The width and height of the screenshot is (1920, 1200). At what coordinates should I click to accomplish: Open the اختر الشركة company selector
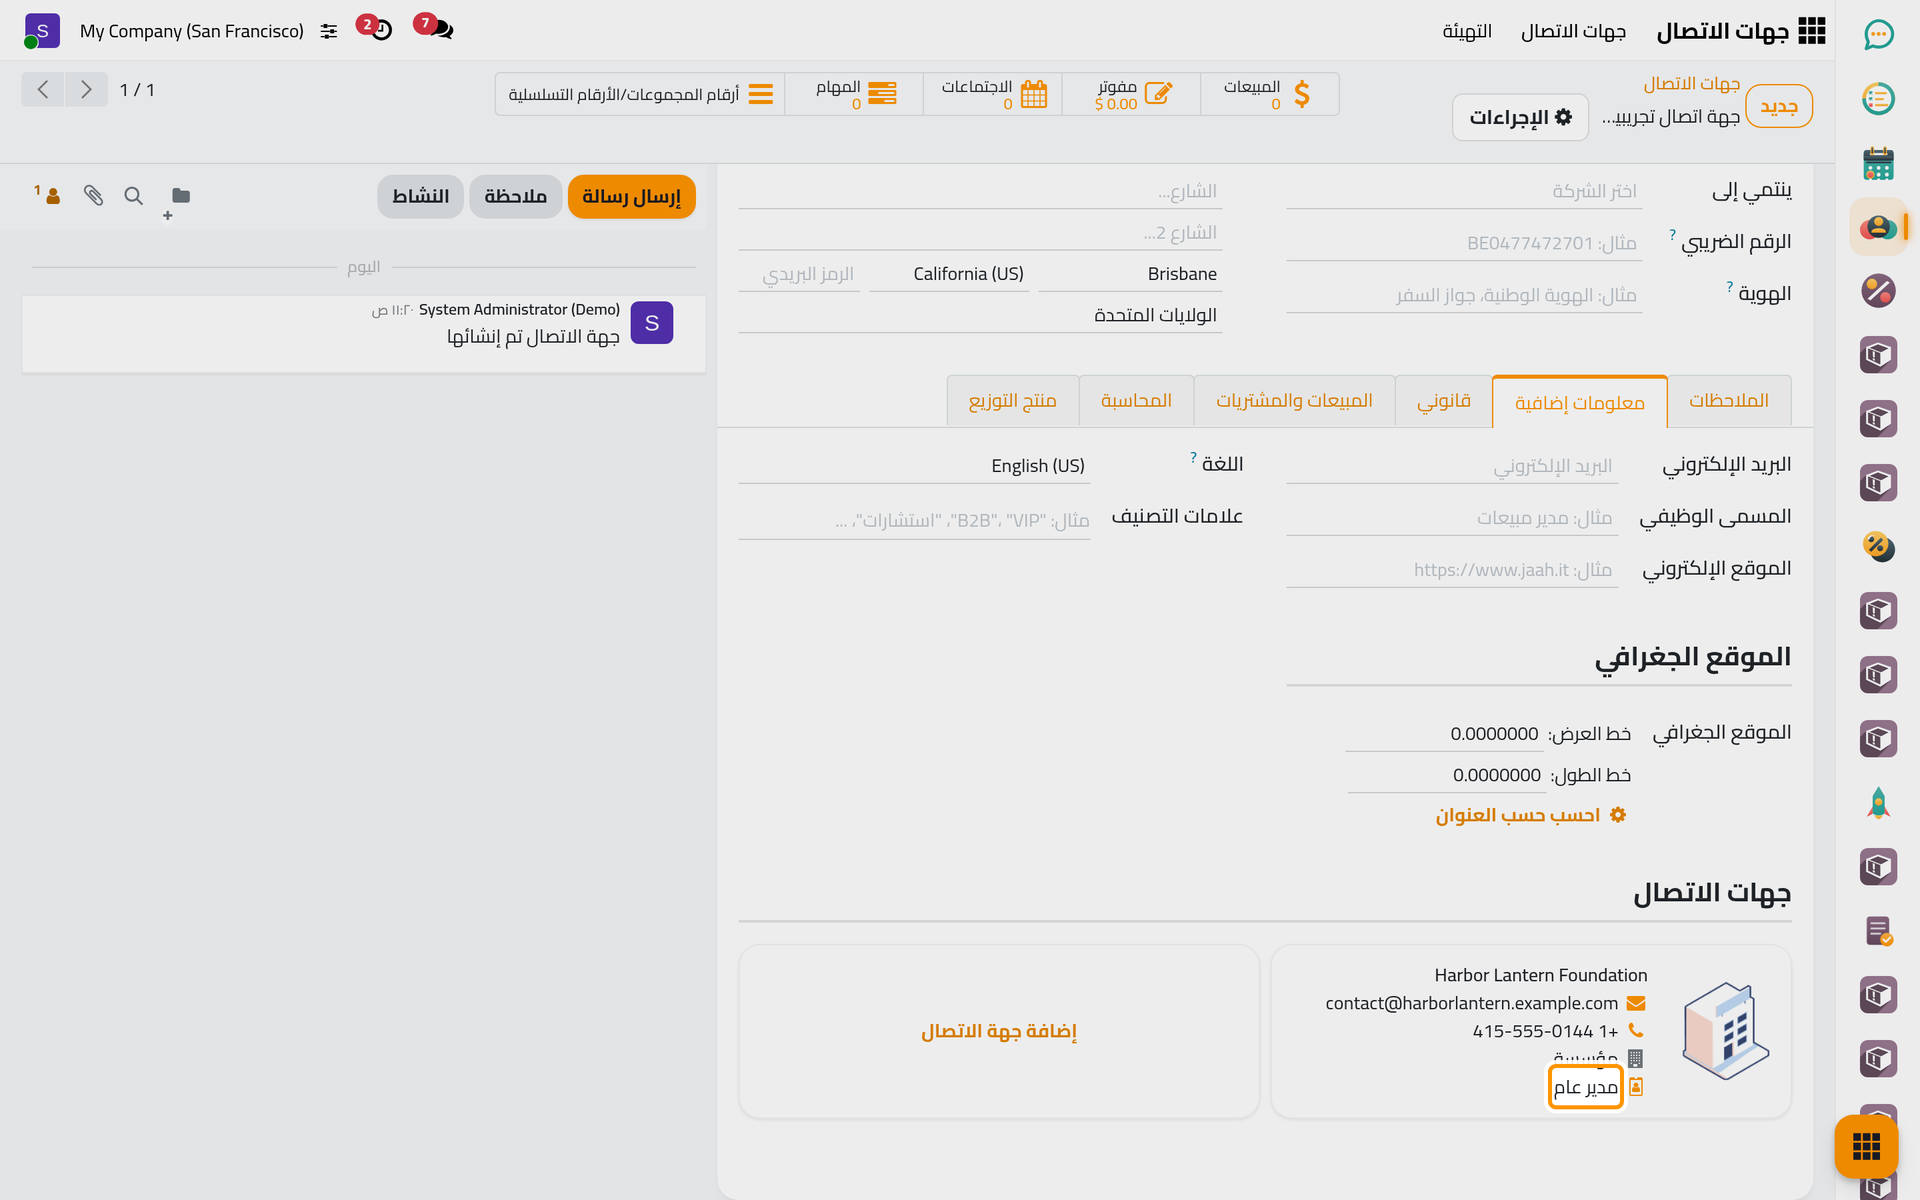(x=1464, y=191)
